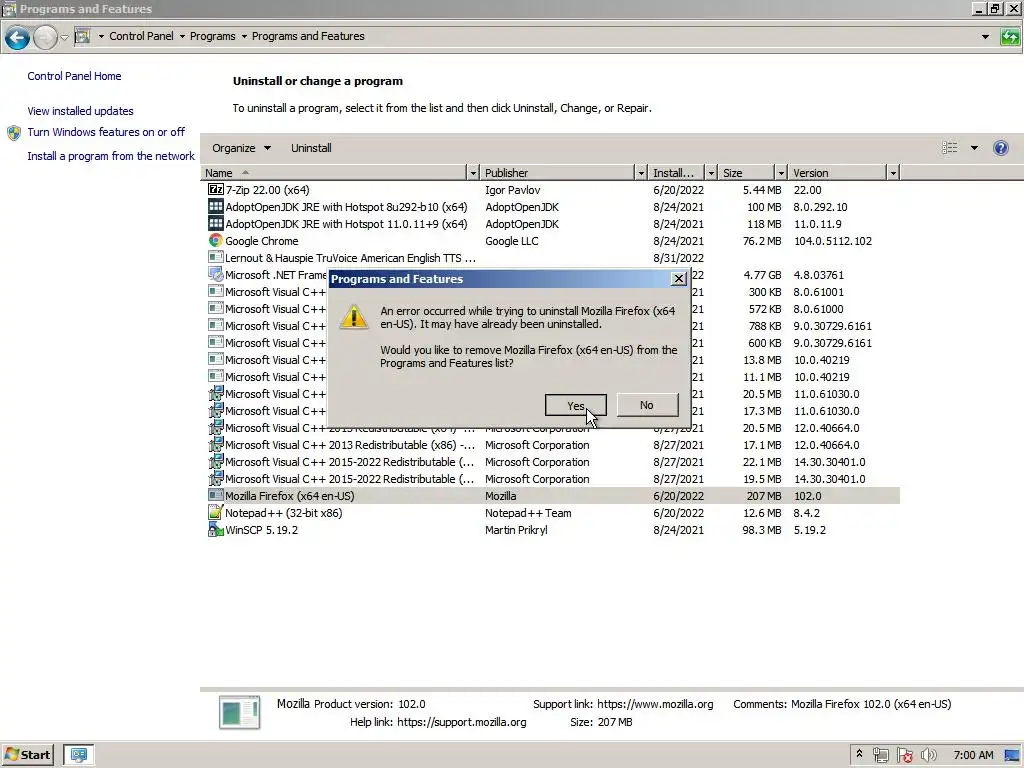The height and width of the screenshot is (768, 1024).
Task: Click the Mozilla Firefox list icon
Action: coord(216,495)
